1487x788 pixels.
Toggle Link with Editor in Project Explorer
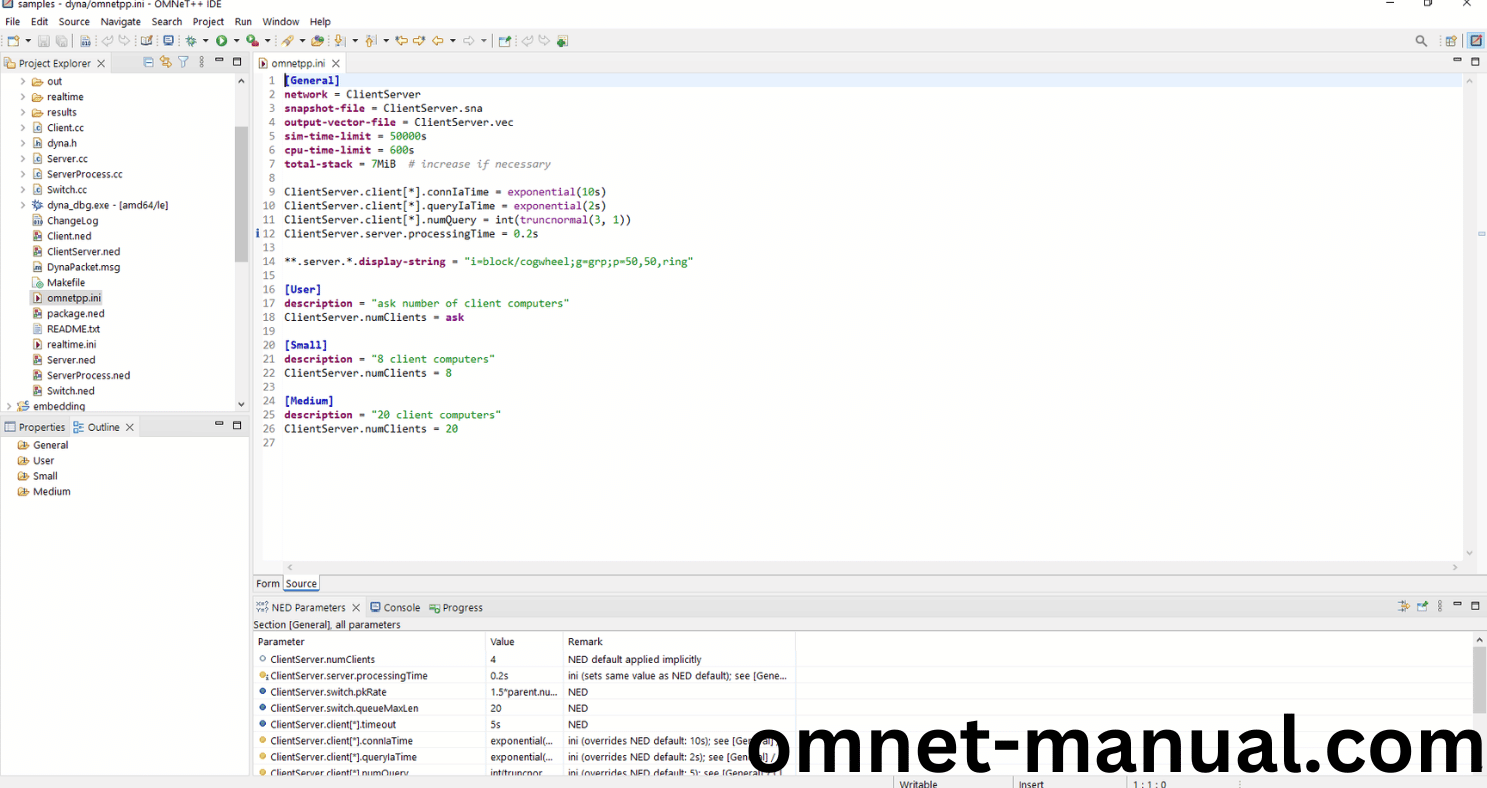166,62
